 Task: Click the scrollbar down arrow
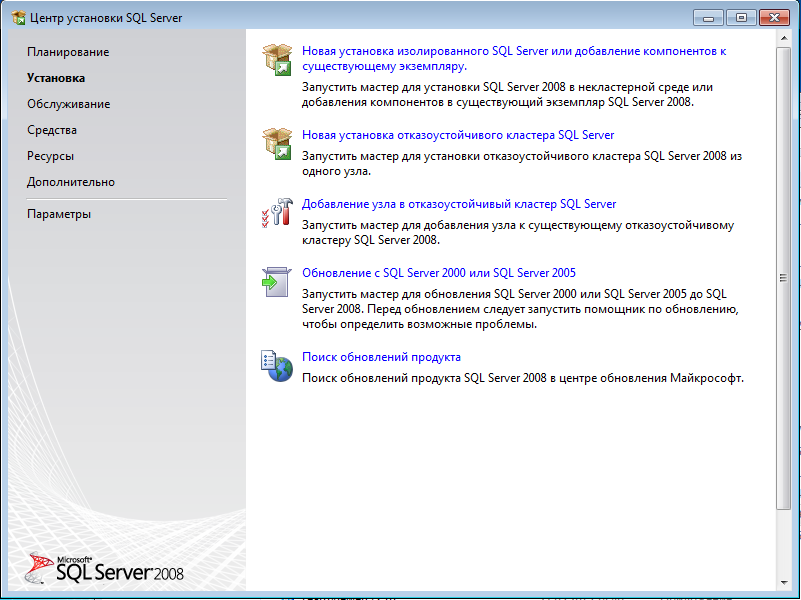click(784, 583)
